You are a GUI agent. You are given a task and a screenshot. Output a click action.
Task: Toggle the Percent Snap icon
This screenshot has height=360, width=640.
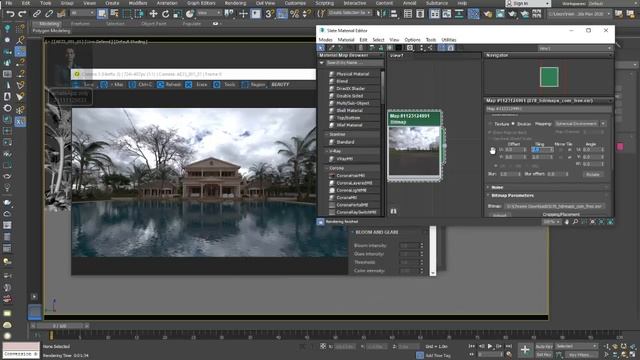(x=294, y=14)
